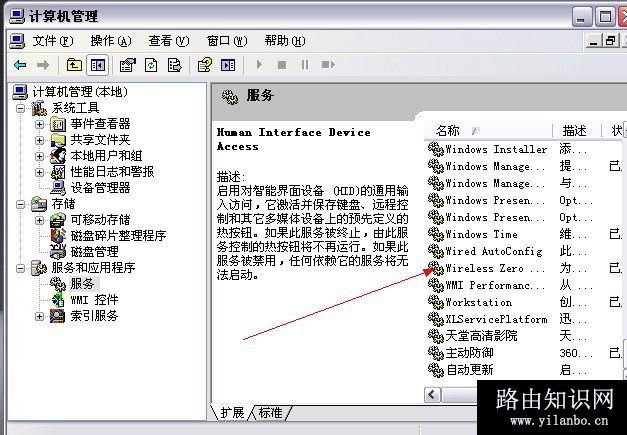Viewport: 627px width, 435px height.
Task: Collapse the 存储 tree node
Action: pyautogui.click(x=20, y=204)
